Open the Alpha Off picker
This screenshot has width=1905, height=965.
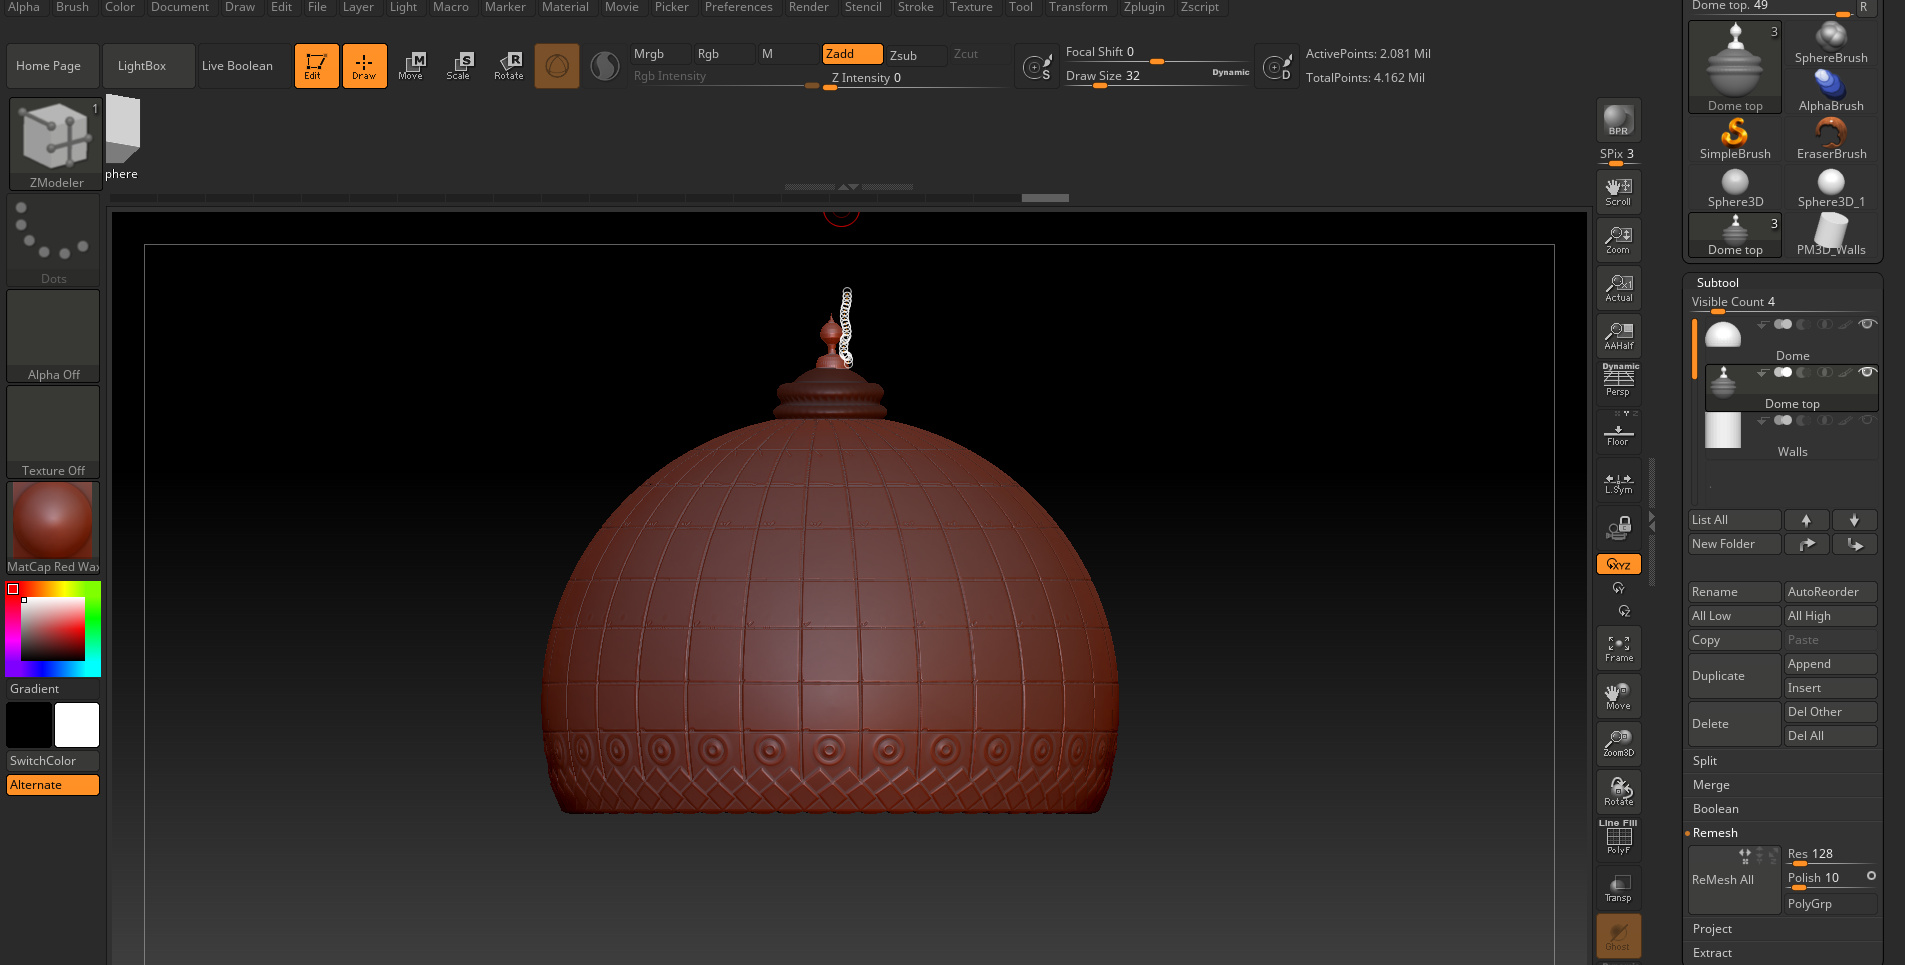coord(53,337)
